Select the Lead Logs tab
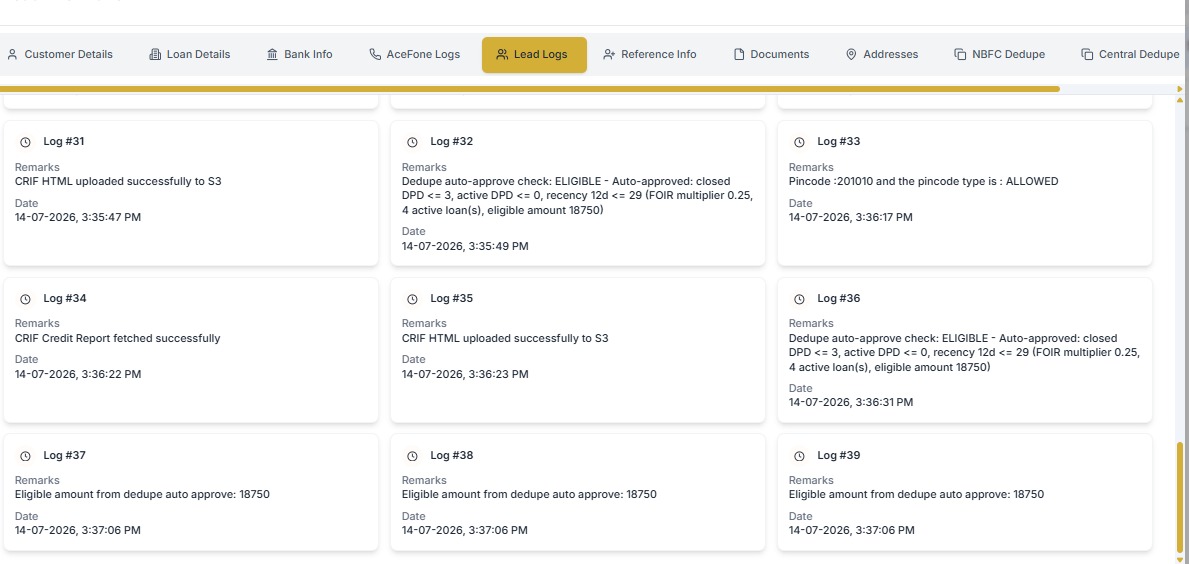 point(534,55)
